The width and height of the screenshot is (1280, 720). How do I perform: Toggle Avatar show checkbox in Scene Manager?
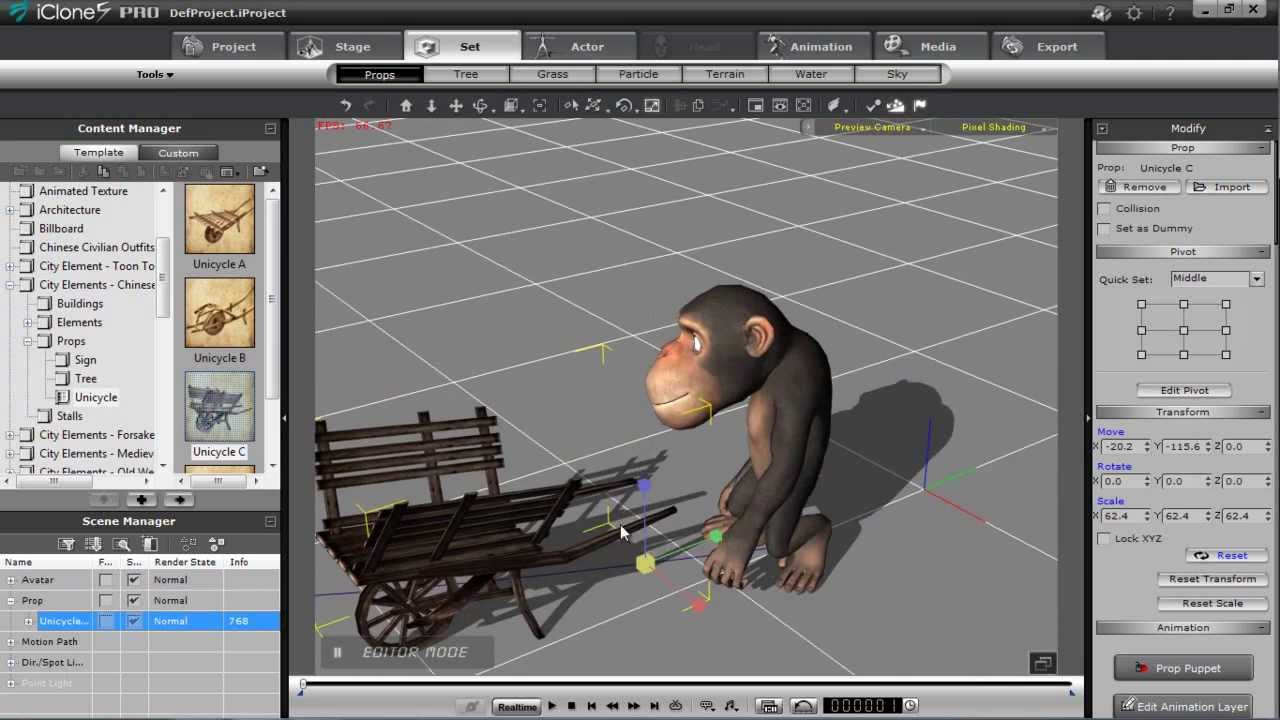(134, 580)
